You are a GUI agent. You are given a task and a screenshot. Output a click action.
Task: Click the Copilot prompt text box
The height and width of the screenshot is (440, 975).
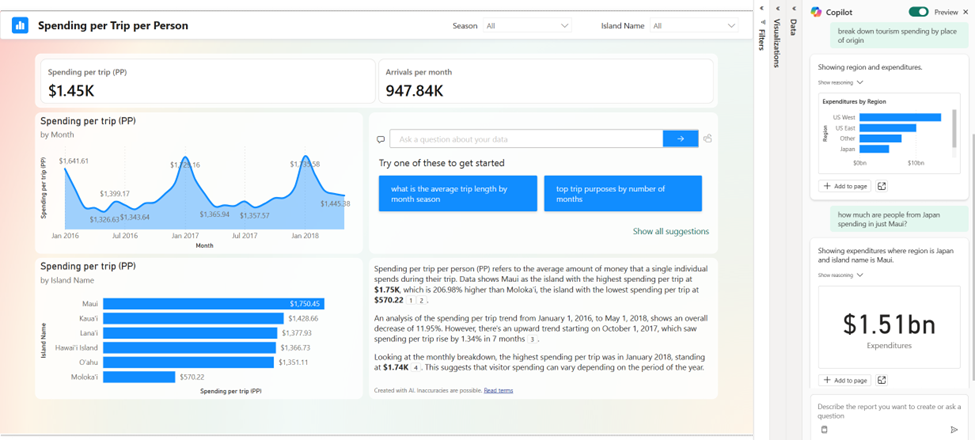click(889, 411)
